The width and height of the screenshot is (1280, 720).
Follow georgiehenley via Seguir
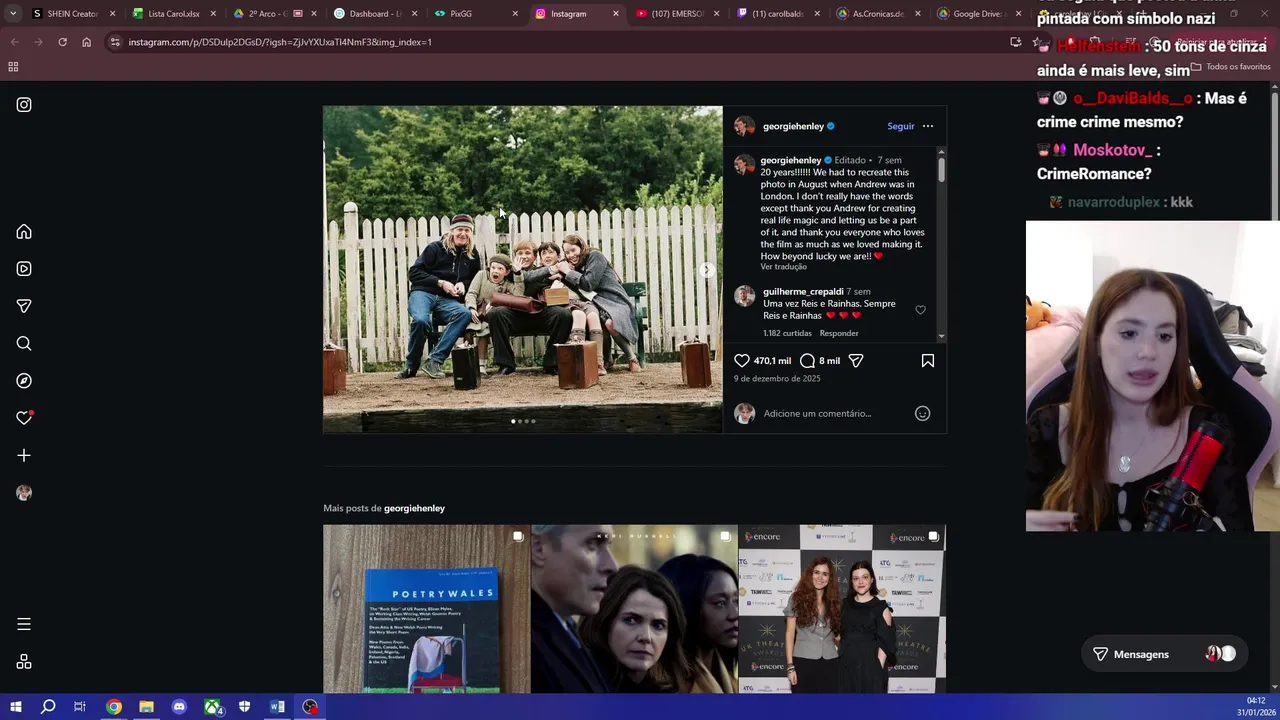[x=901, y=126]
